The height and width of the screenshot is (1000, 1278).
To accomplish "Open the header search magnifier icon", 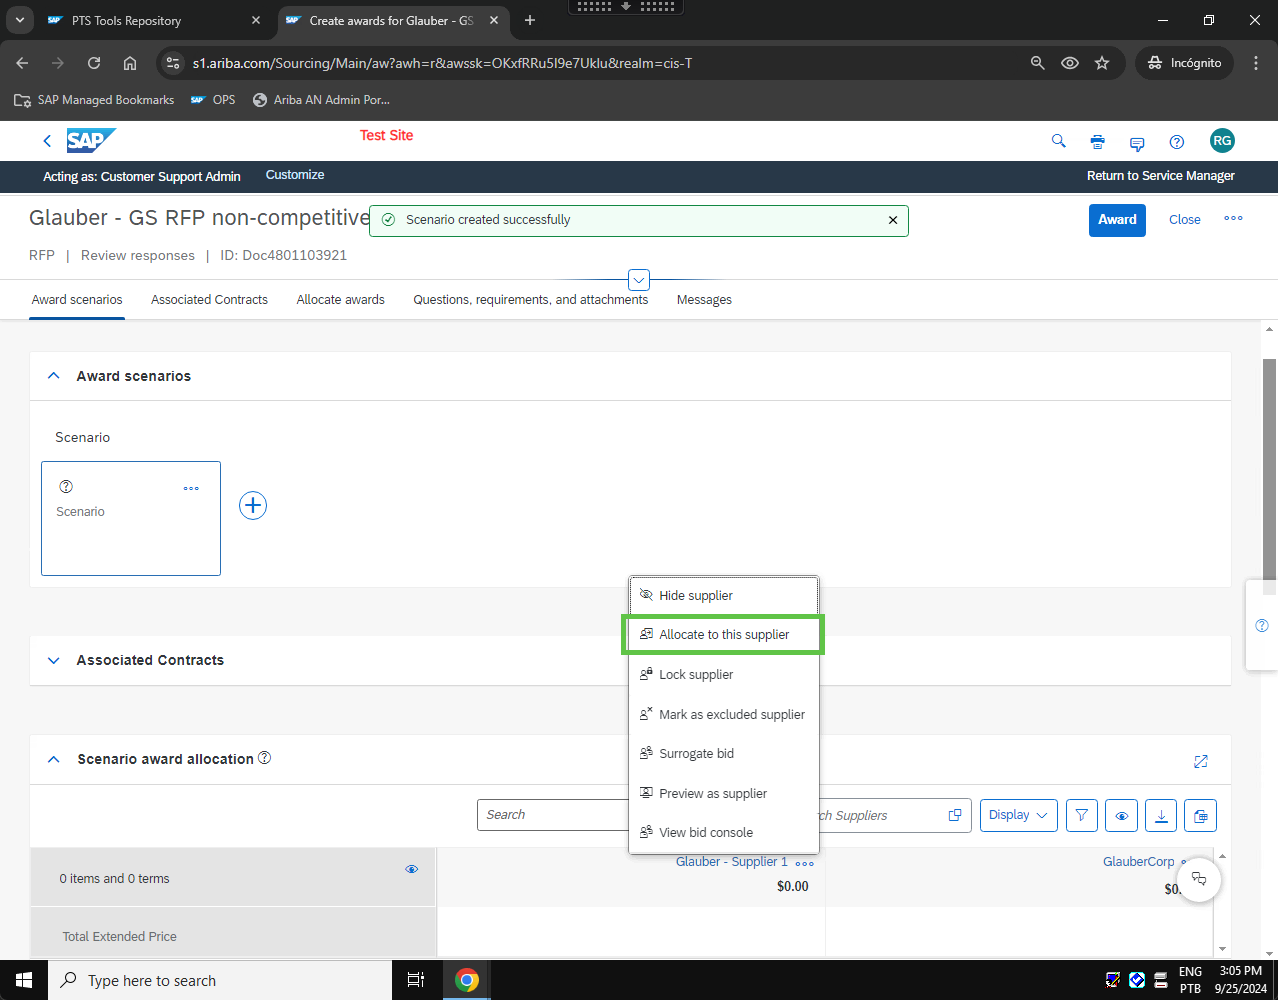I will click(x=1058, y=141).
